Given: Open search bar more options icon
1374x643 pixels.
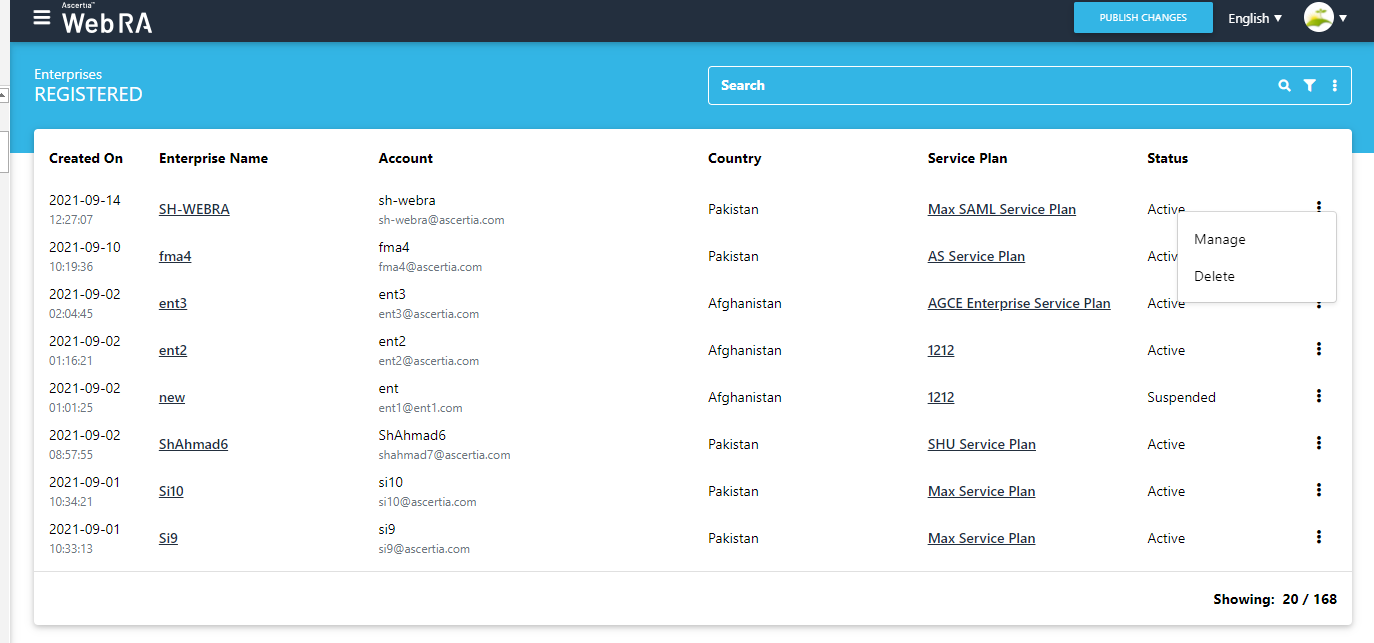Looking at the screenshot, I should [x=1334, y=86].
